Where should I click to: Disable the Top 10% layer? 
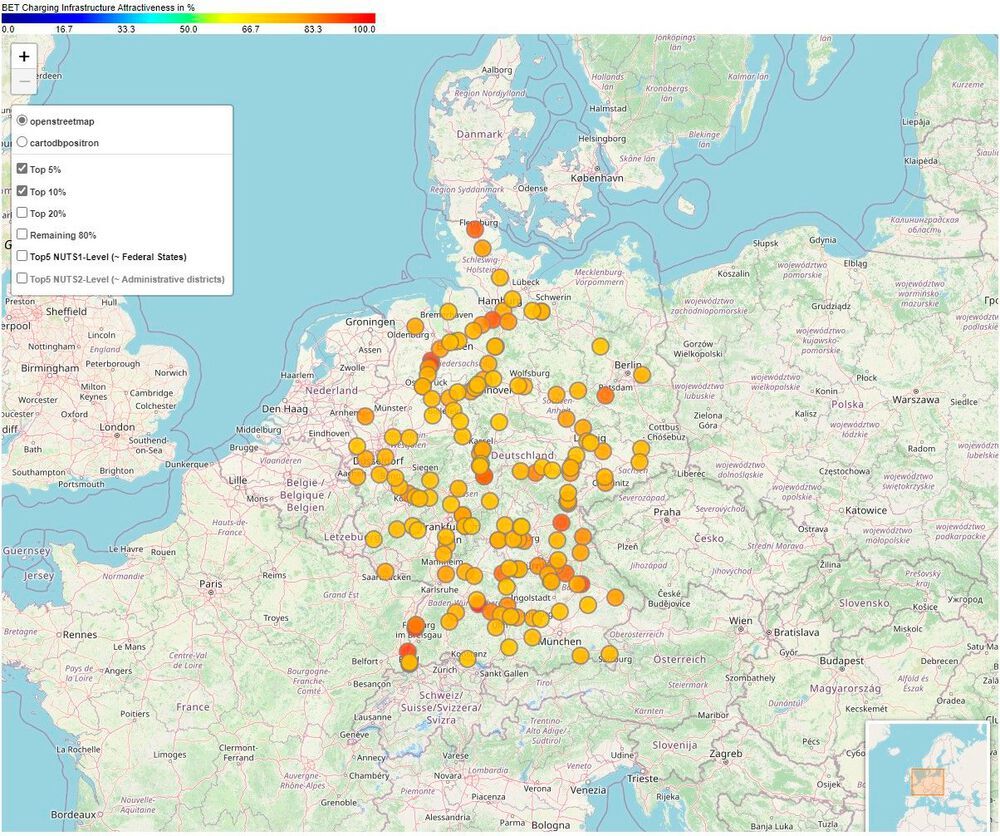coord(22,191)
